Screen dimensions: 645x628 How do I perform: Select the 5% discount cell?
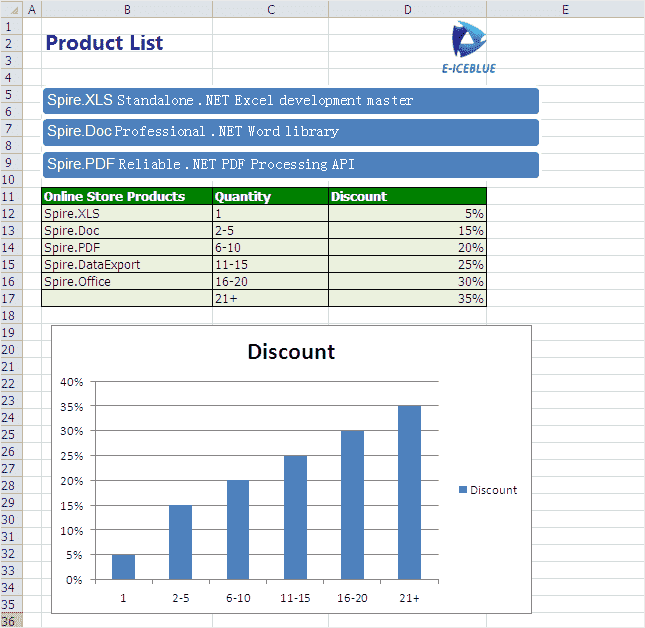click(x=407, y=213)
